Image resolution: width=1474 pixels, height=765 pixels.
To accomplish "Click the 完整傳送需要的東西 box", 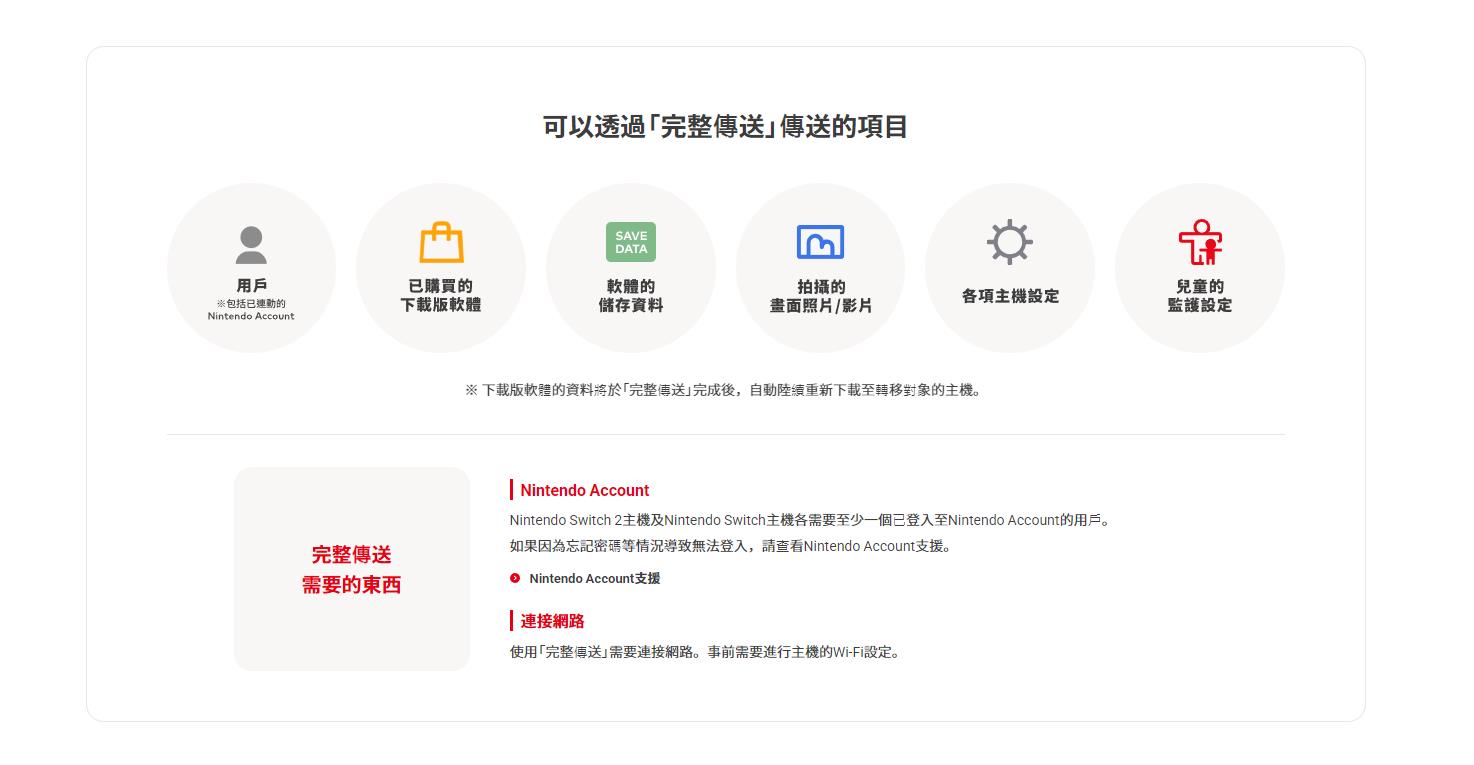I will pyautogui.click(x=351, y=569).
